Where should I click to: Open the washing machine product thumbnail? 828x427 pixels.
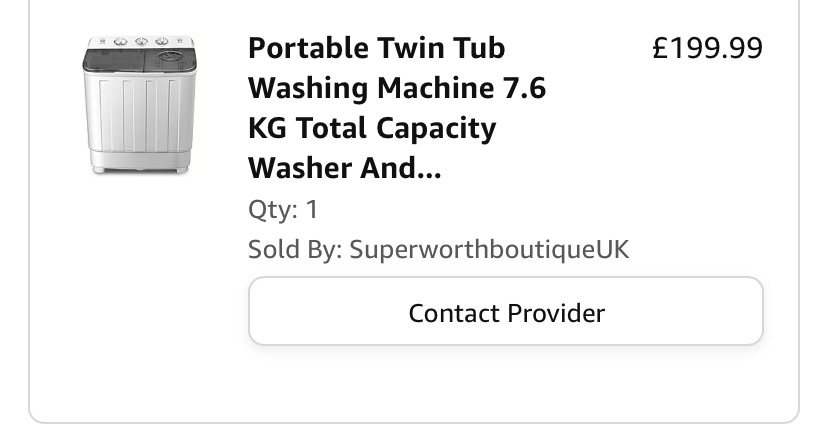(139, 105)
